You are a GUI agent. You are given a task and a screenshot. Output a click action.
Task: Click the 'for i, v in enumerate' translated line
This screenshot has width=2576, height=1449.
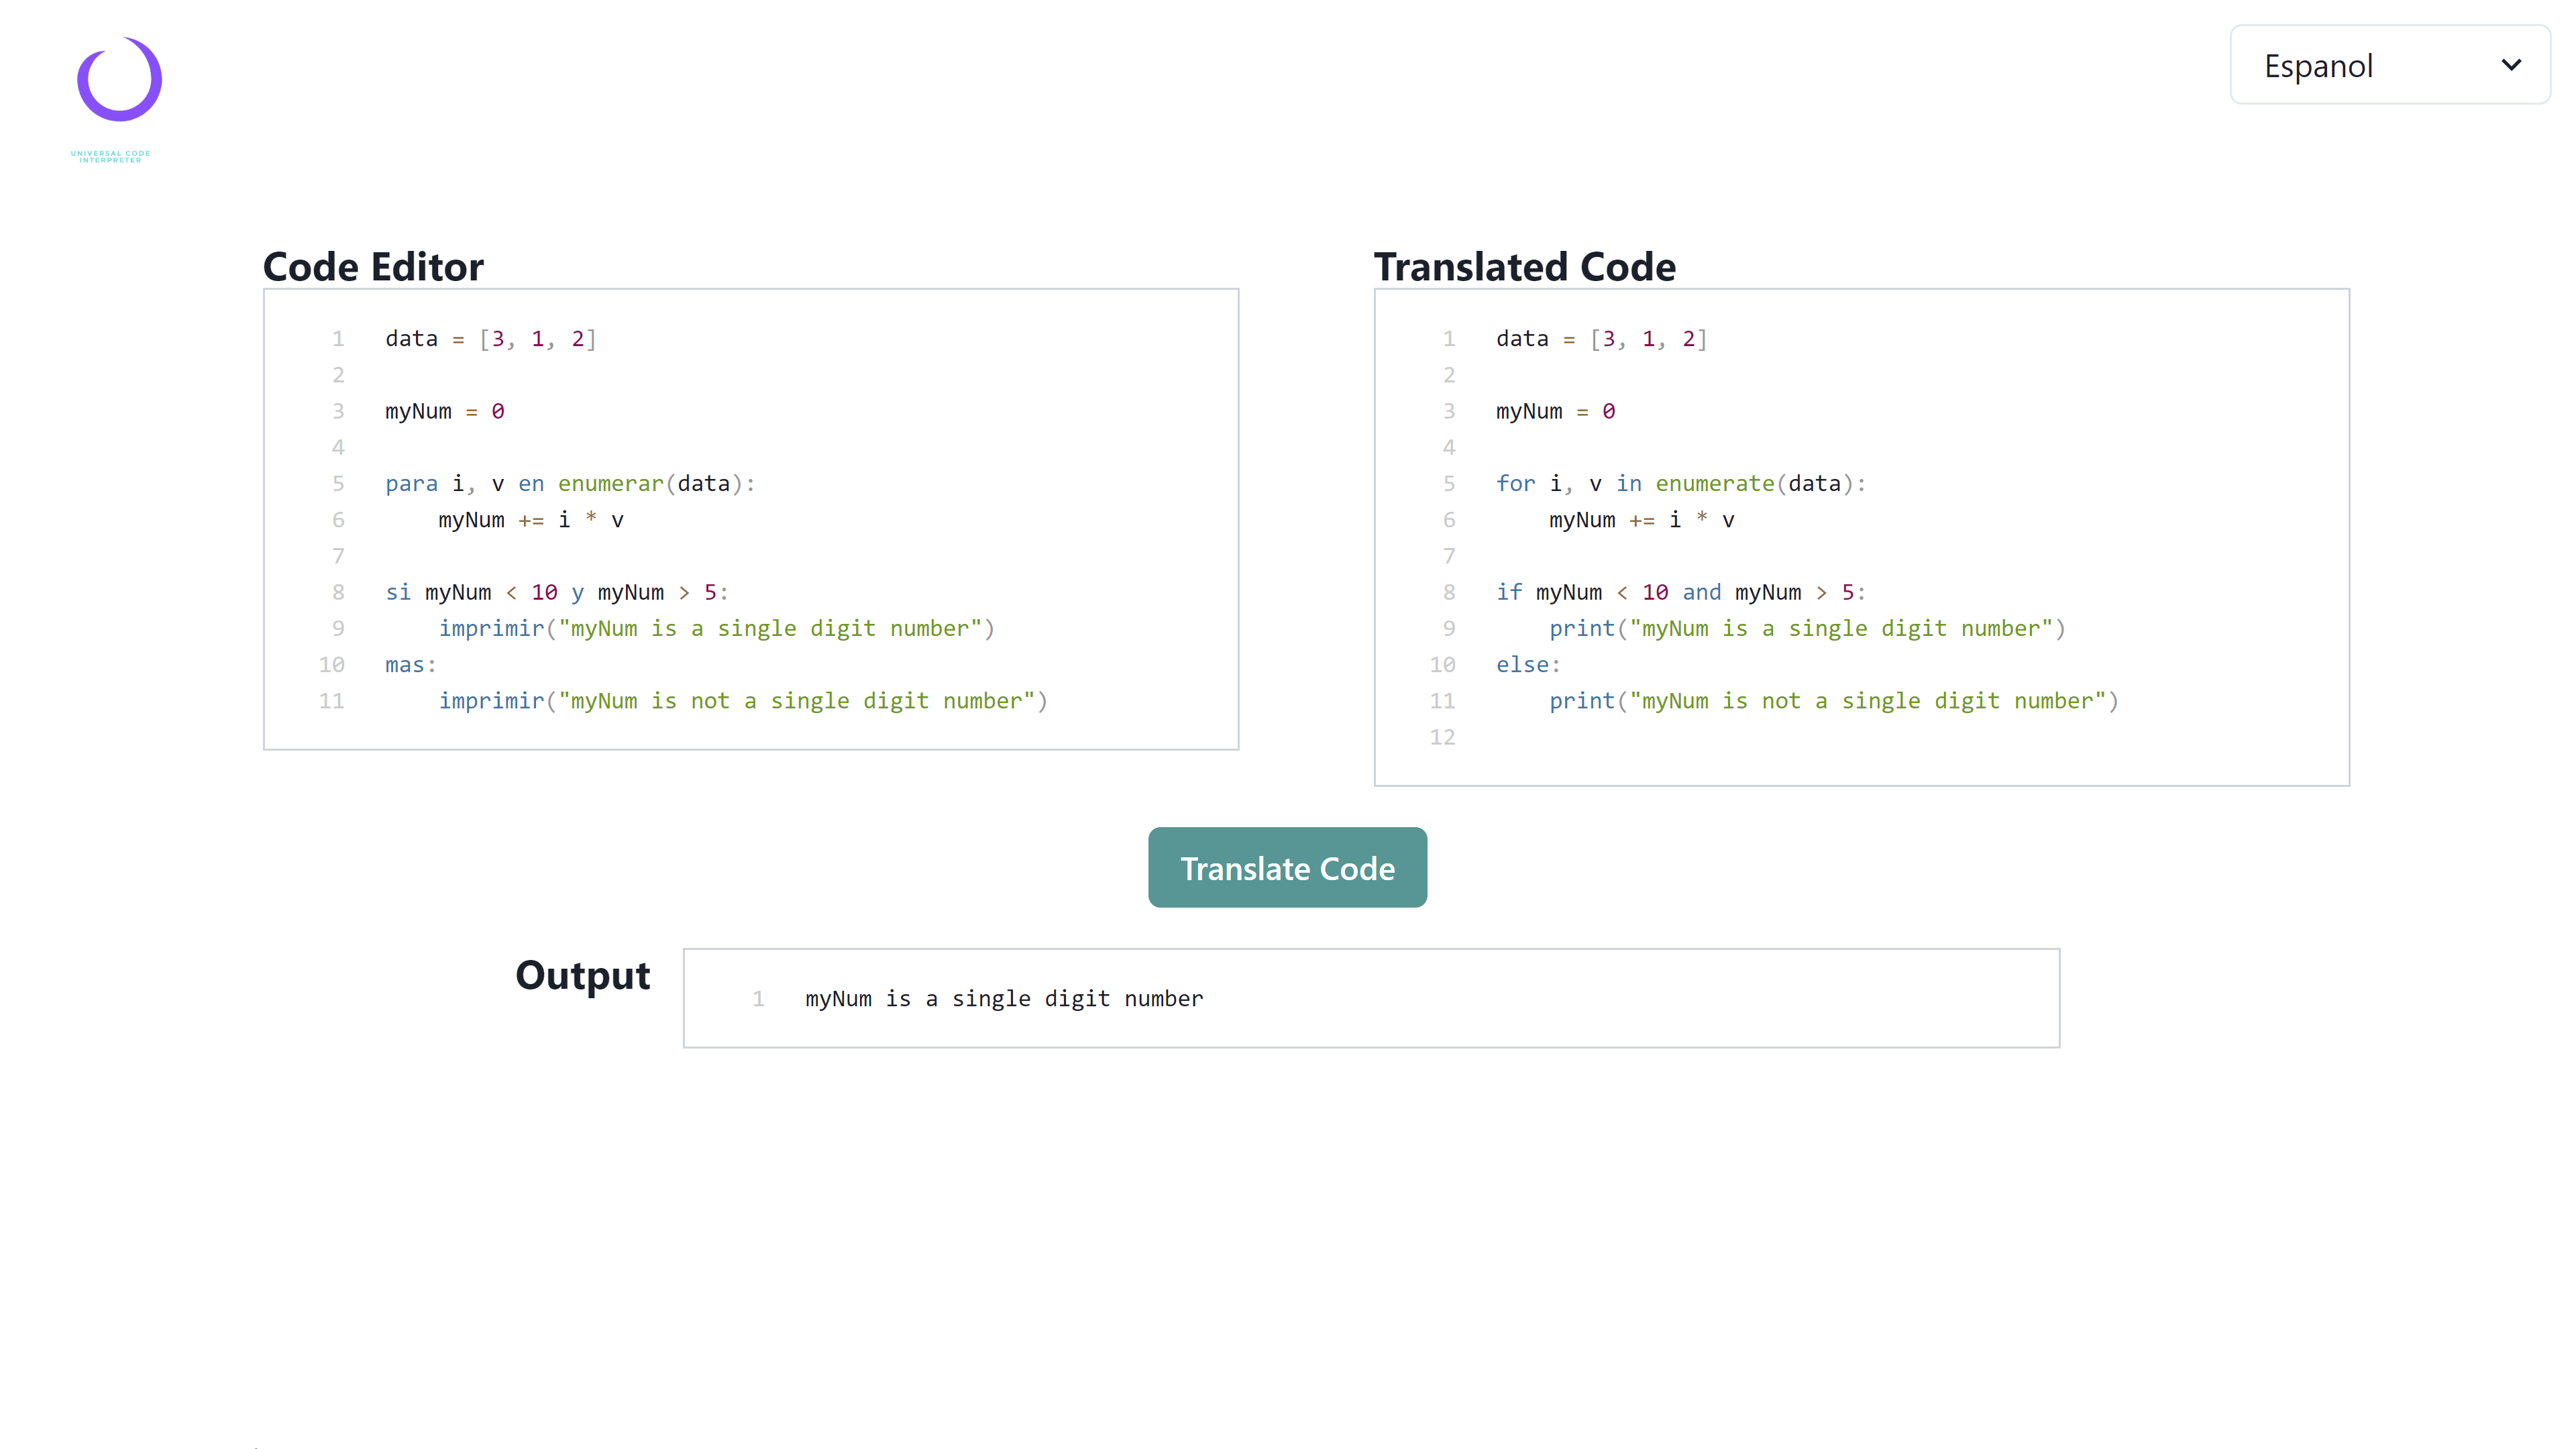point(1680,484)
